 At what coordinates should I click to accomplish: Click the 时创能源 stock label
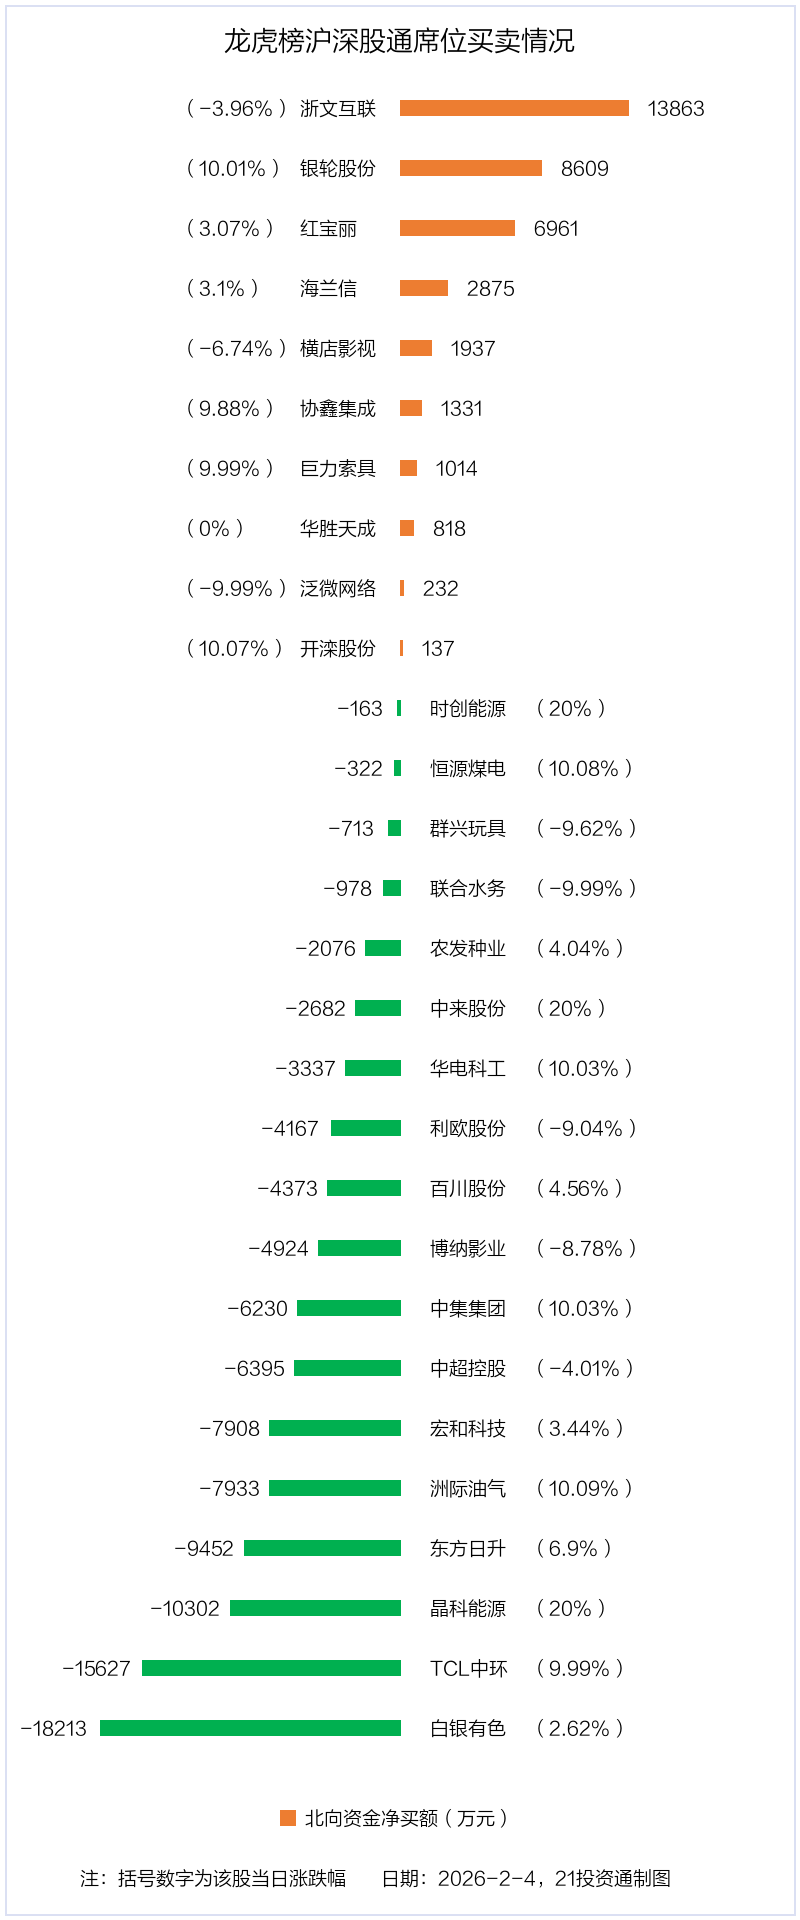[x=468, y=709]
